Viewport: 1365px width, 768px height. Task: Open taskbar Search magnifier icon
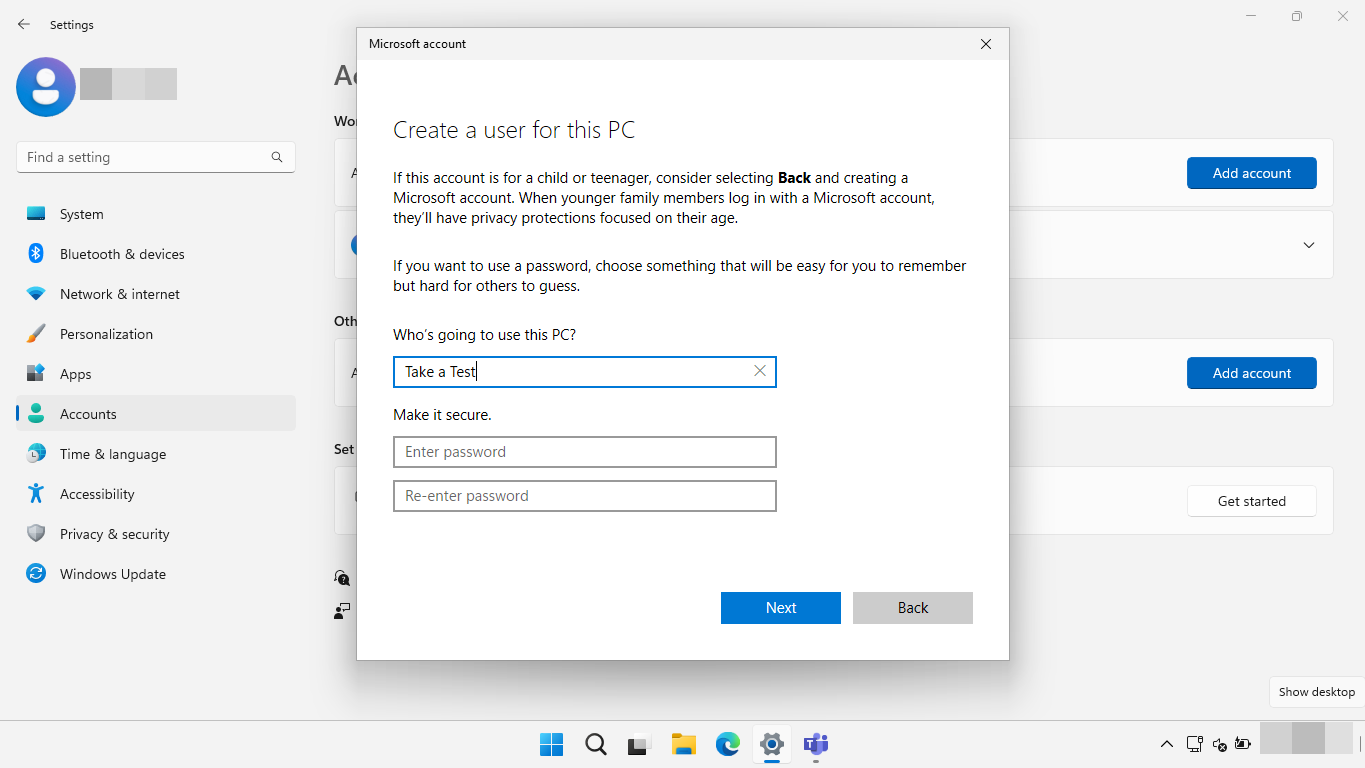coord(596,744)
